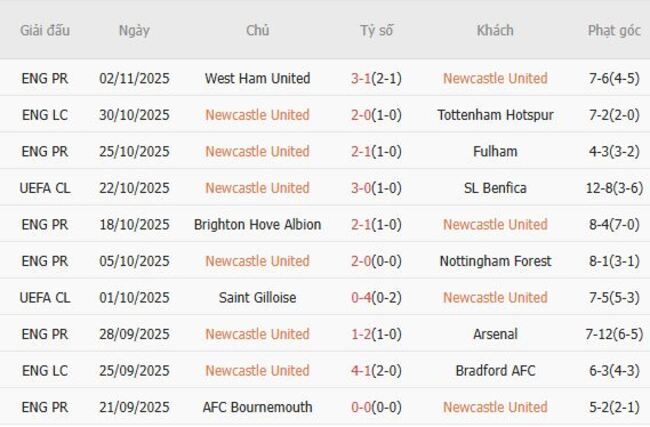Select the Phạt góc column header
Viewport: 650px width, 427px height.
[x=614, y=30]
